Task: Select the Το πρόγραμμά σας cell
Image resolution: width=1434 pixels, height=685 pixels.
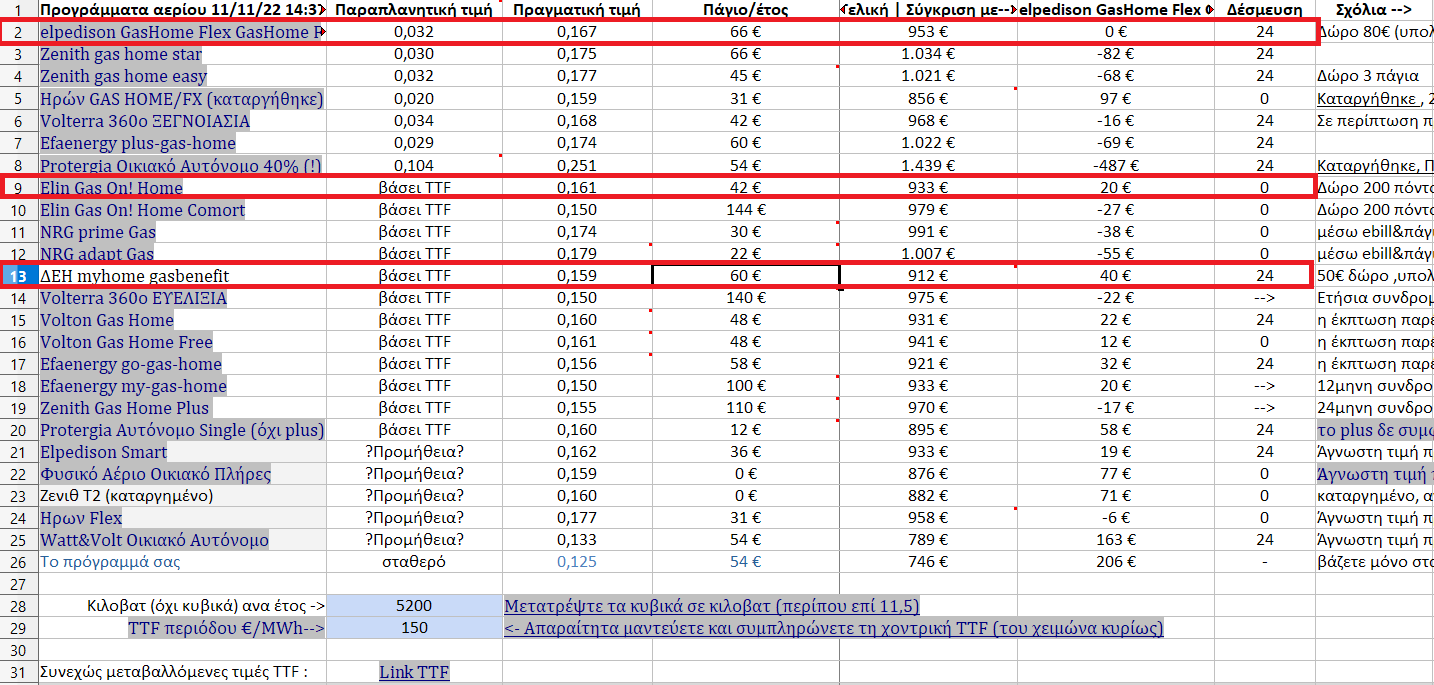Action: tap(182, 562)
